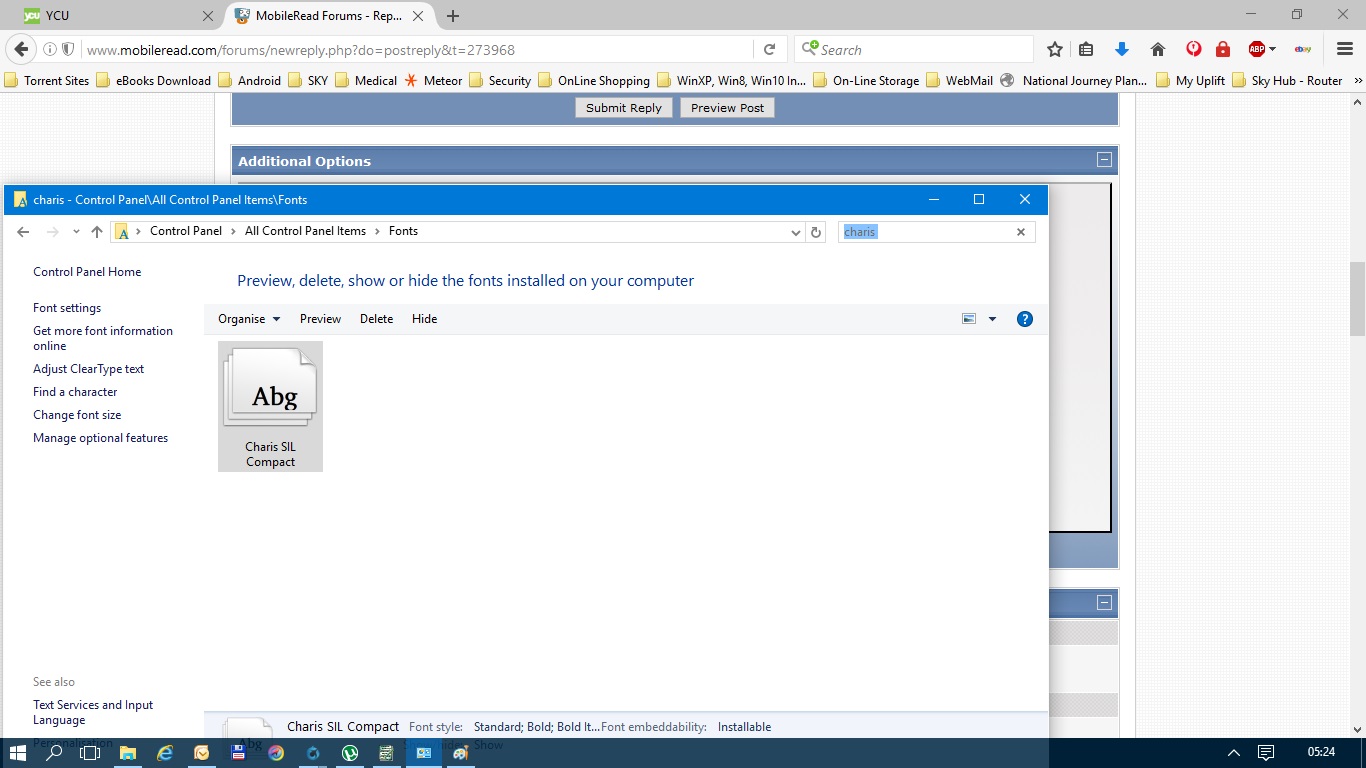1366x768 pixels.
Task: Open Control Panel Home link
Action: 87,272
